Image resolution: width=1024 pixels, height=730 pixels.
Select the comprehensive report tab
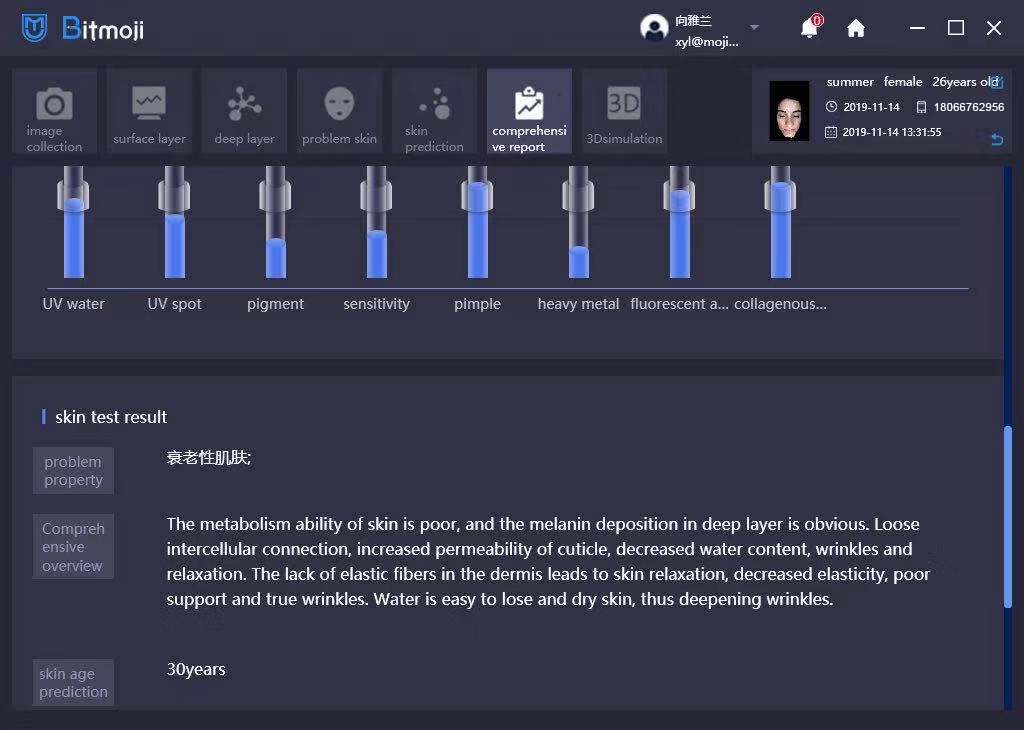pos(529,112)
